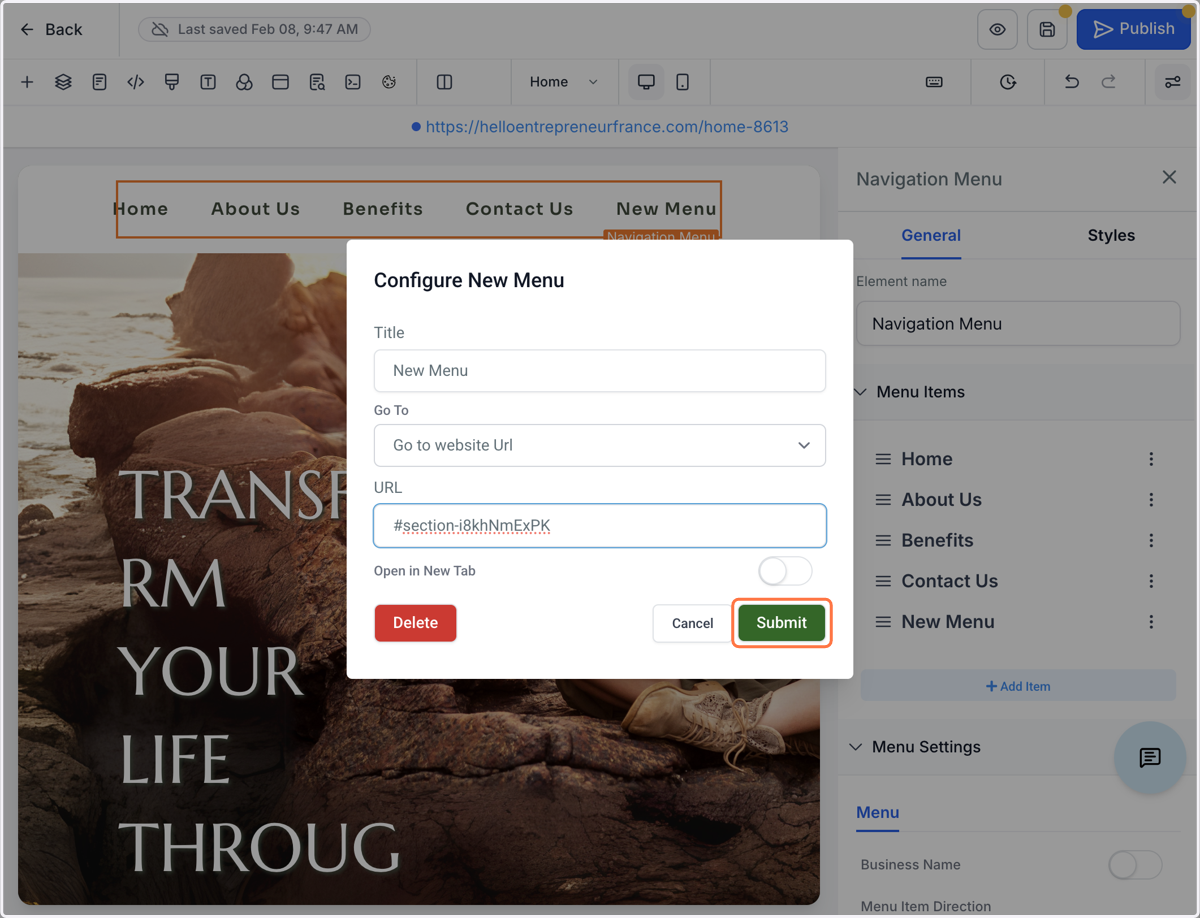The width and height of the screenshot is (1200, 918).
Task: Switch to the Styles tab
Action: [x=1111, y=236]
